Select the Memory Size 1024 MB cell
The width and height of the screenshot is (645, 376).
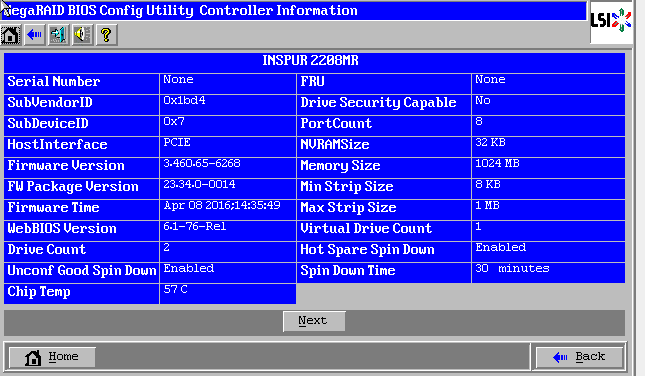pyautogui.click(x=548, y=168)
